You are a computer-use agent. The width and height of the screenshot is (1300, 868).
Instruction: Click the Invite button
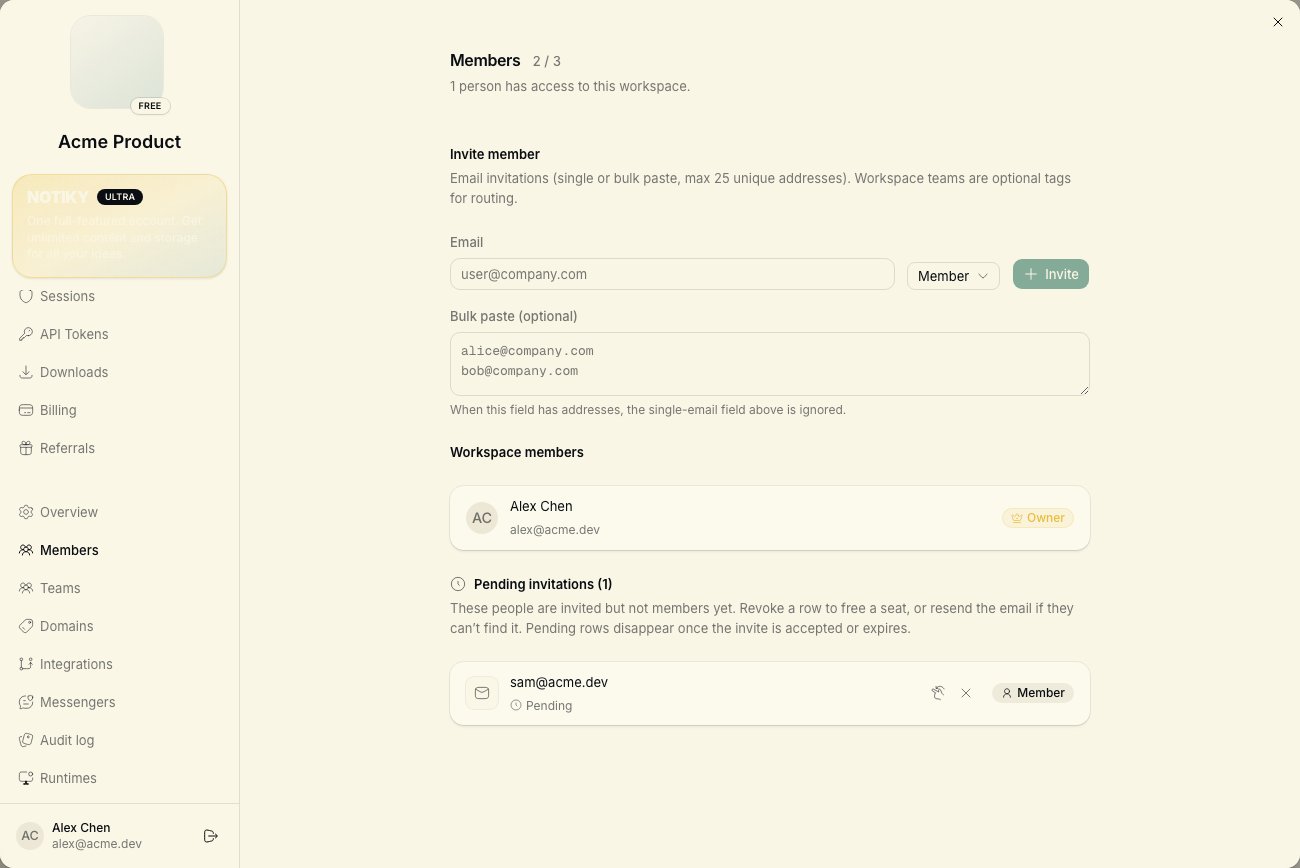coord(1051,274)
